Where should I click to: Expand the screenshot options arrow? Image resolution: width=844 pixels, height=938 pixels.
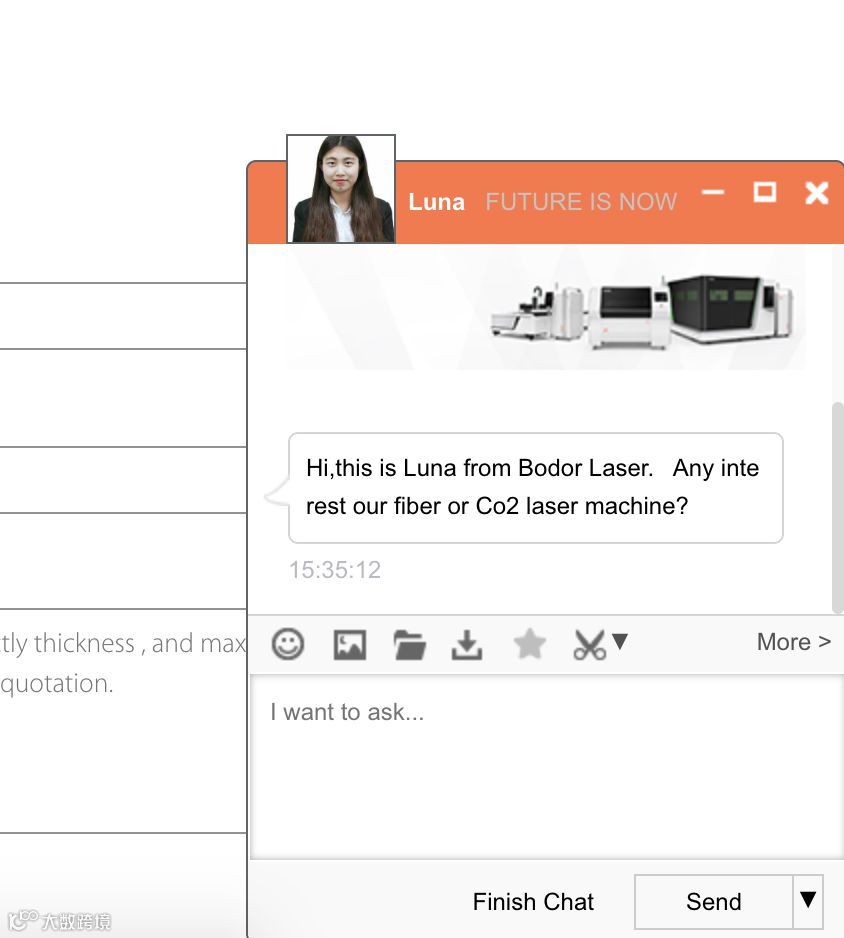pyautogui.click(x=620, y=641)
